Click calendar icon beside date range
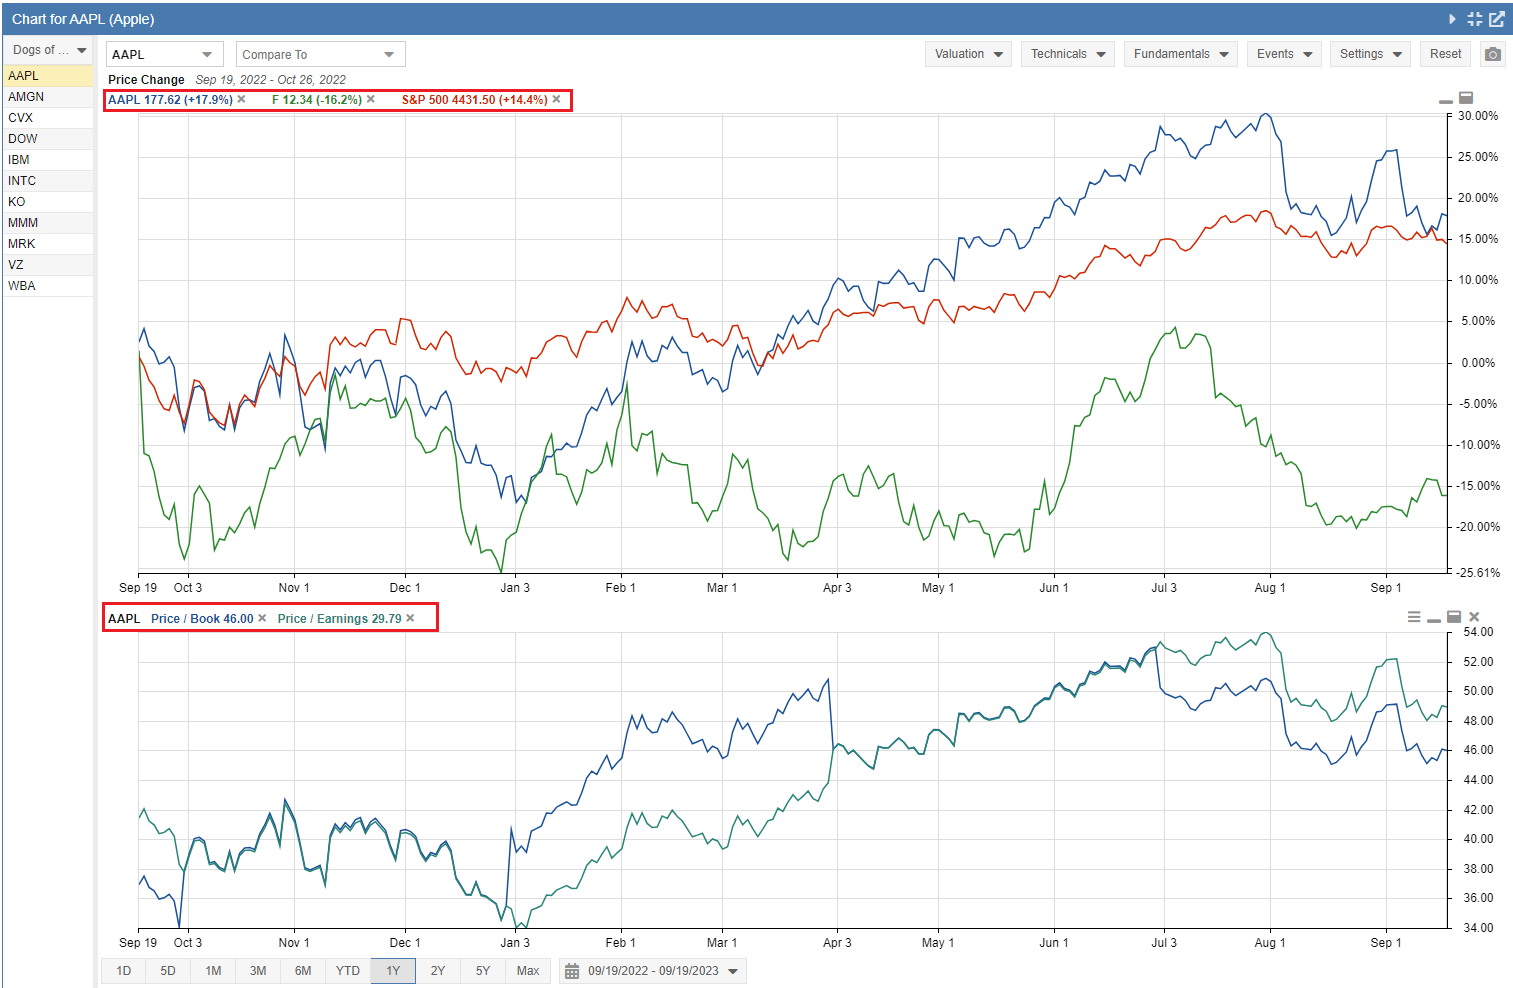Image resolution: width=1513 pixels, height=988 pixels. pos(572,971)
